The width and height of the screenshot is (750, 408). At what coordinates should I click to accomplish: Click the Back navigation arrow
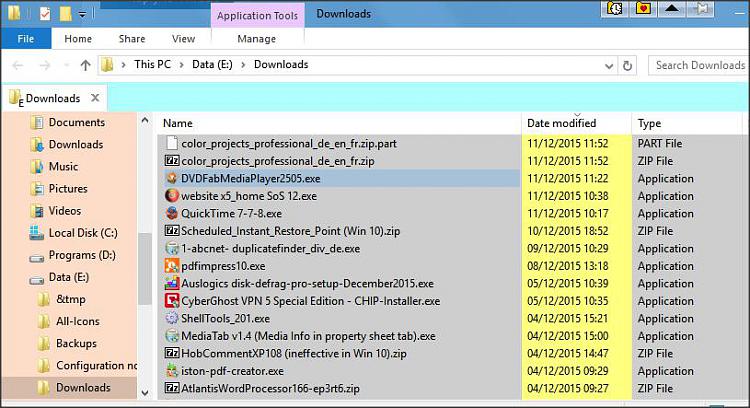coord(18,65)
